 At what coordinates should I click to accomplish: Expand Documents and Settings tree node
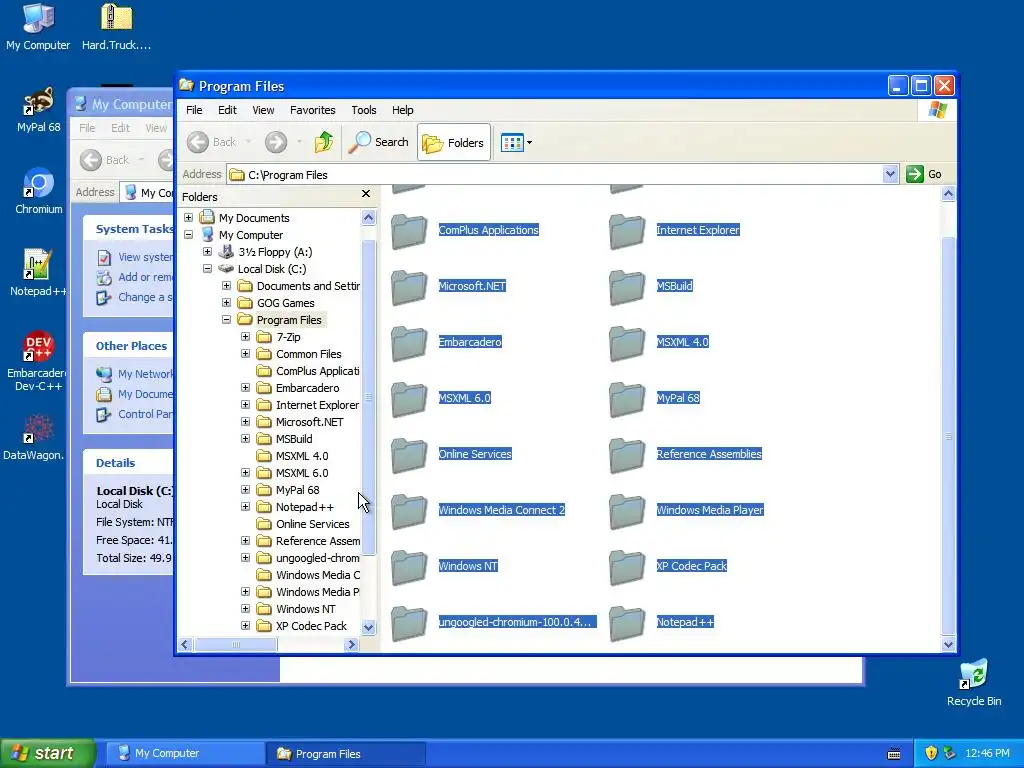pos(227,285)
